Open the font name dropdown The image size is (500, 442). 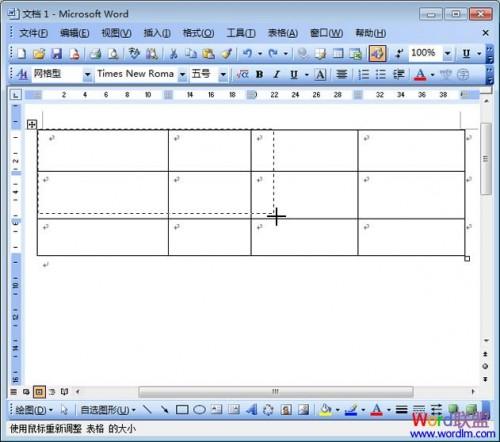coord(182,74)
